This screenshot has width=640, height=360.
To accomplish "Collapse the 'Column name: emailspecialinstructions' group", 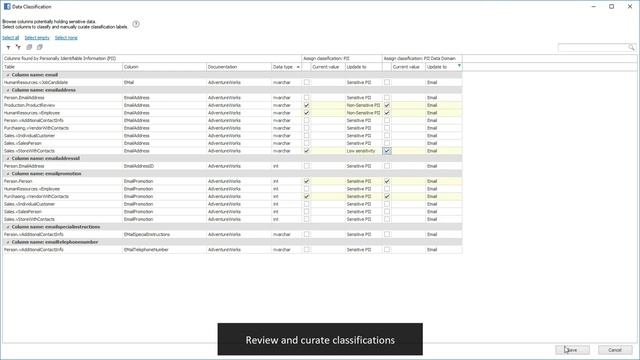I will 8,227.
